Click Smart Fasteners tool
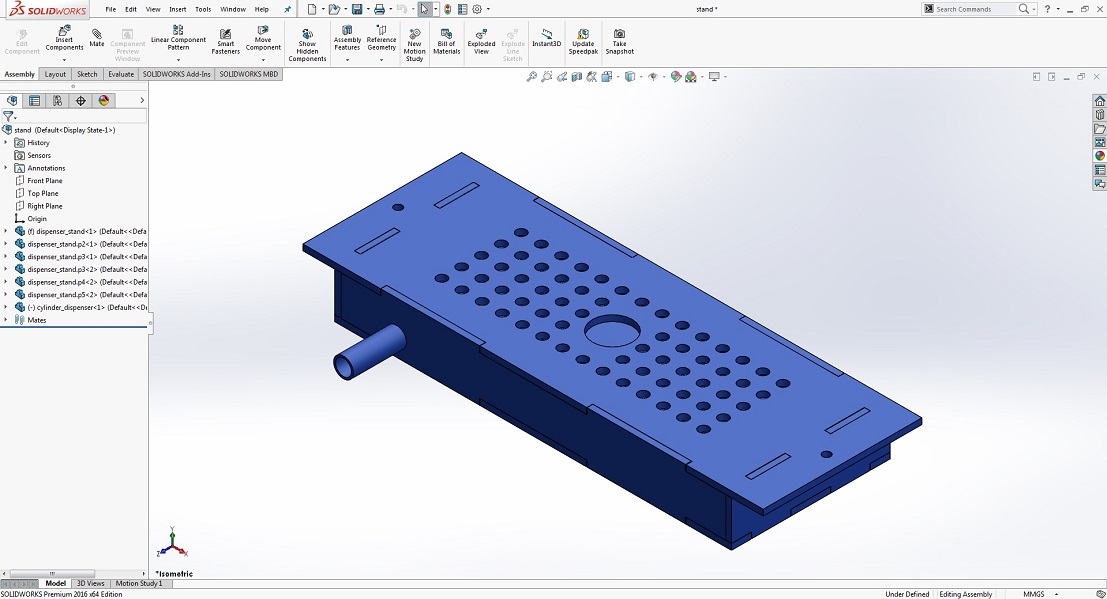The width and height of the screenshot is (1107, 599). (225, 42)
